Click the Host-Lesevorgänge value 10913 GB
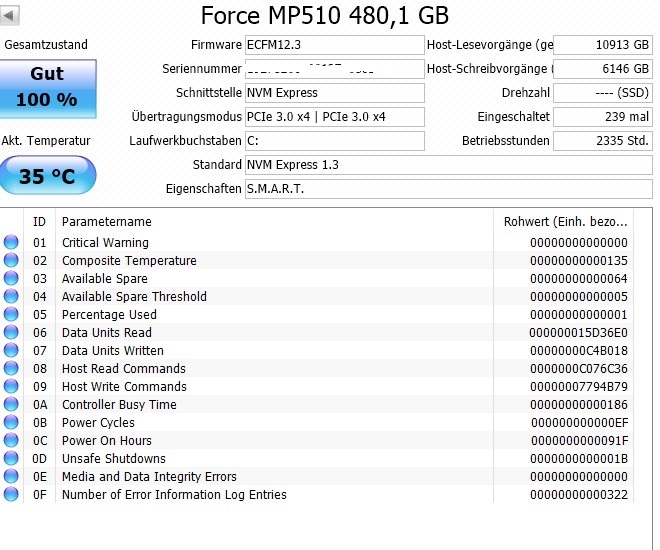 tap(603, 45)
